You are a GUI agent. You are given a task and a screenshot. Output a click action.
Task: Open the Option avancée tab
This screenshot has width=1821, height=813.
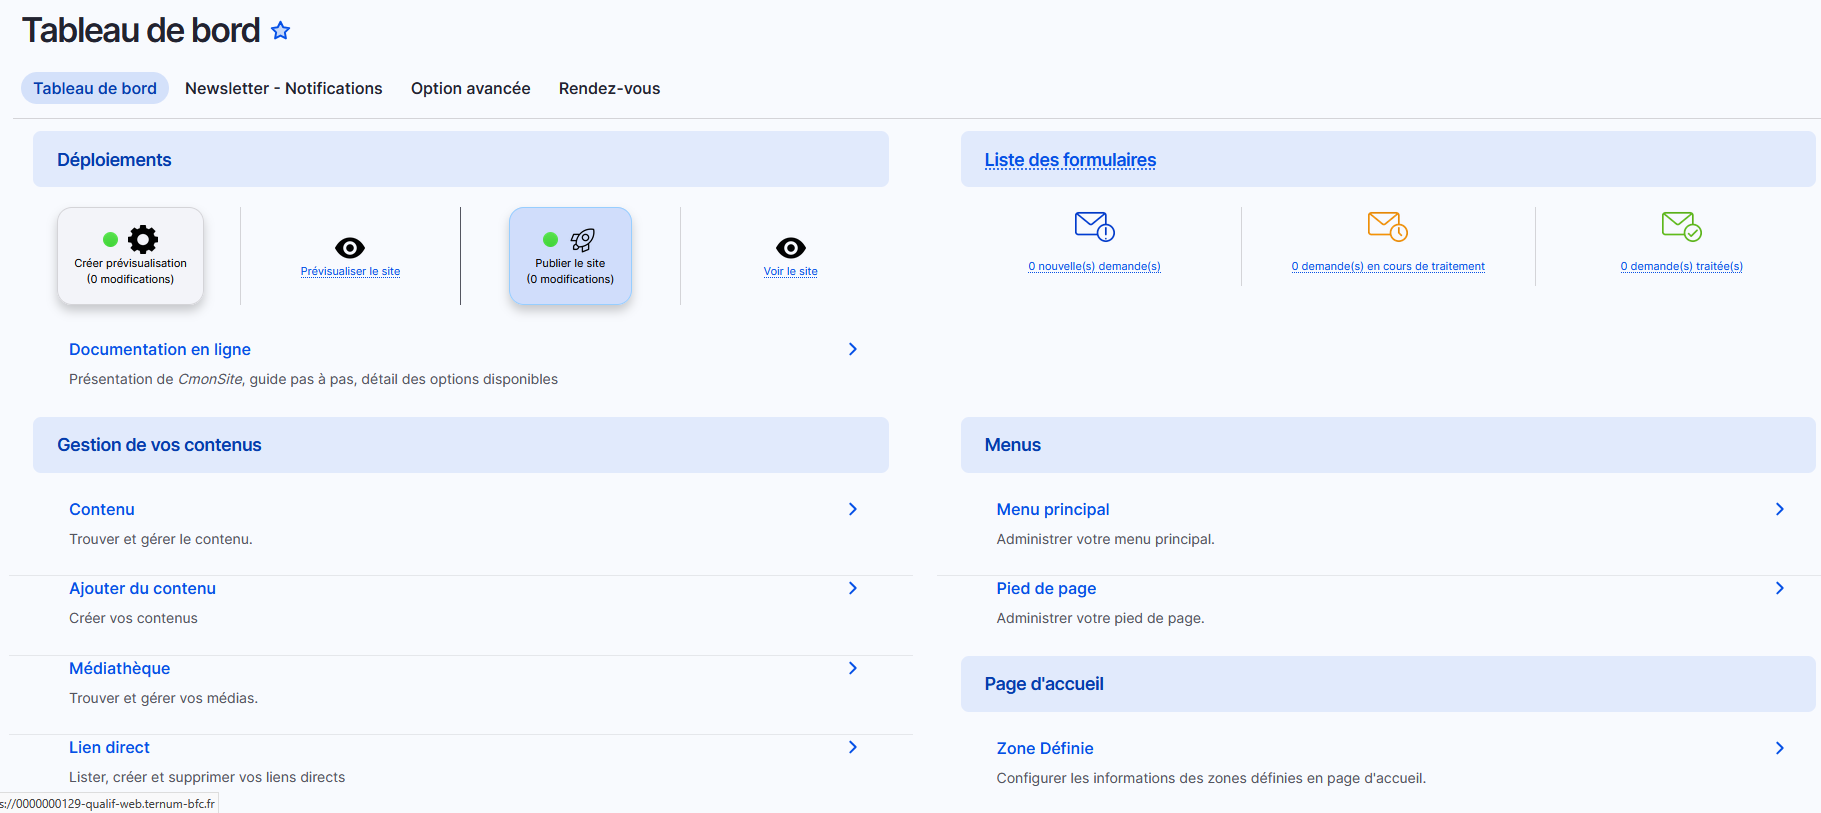point(470,88)
